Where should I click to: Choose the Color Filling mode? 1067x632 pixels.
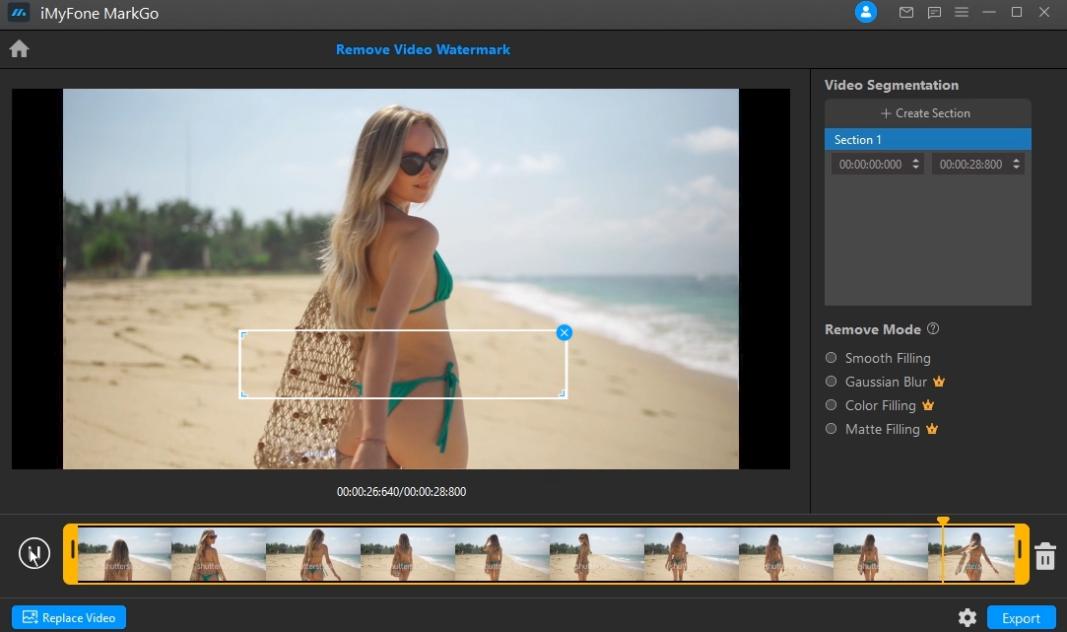point(831,405)
